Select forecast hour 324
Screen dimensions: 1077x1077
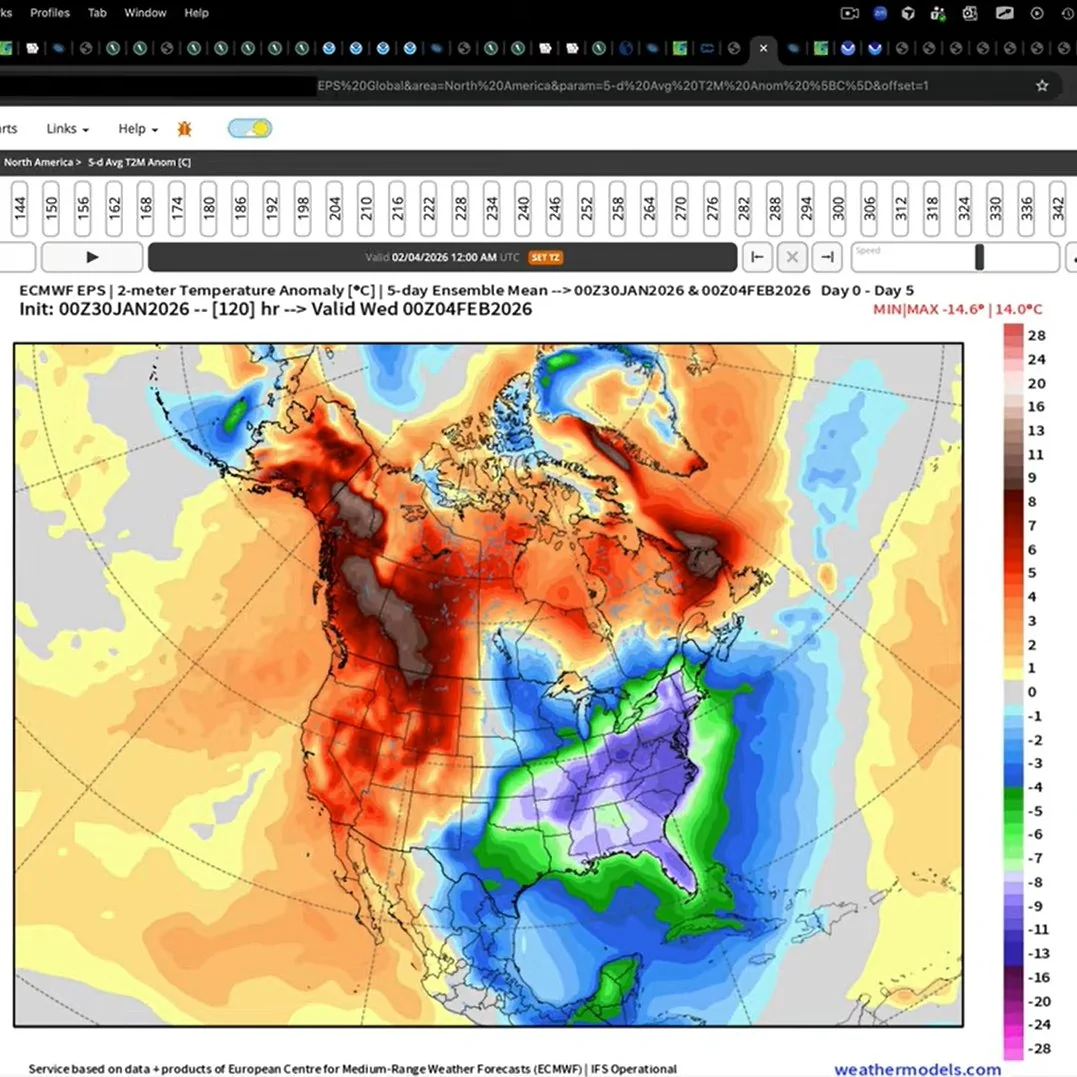[x=964, y=208]
